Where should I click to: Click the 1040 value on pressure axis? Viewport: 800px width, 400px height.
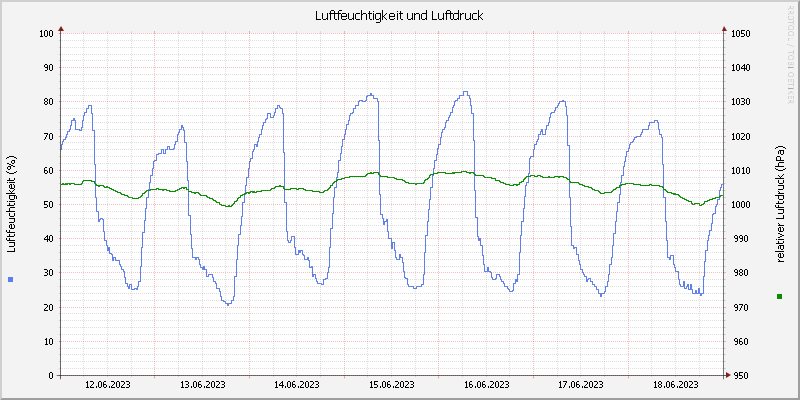(x=740, y=68)
